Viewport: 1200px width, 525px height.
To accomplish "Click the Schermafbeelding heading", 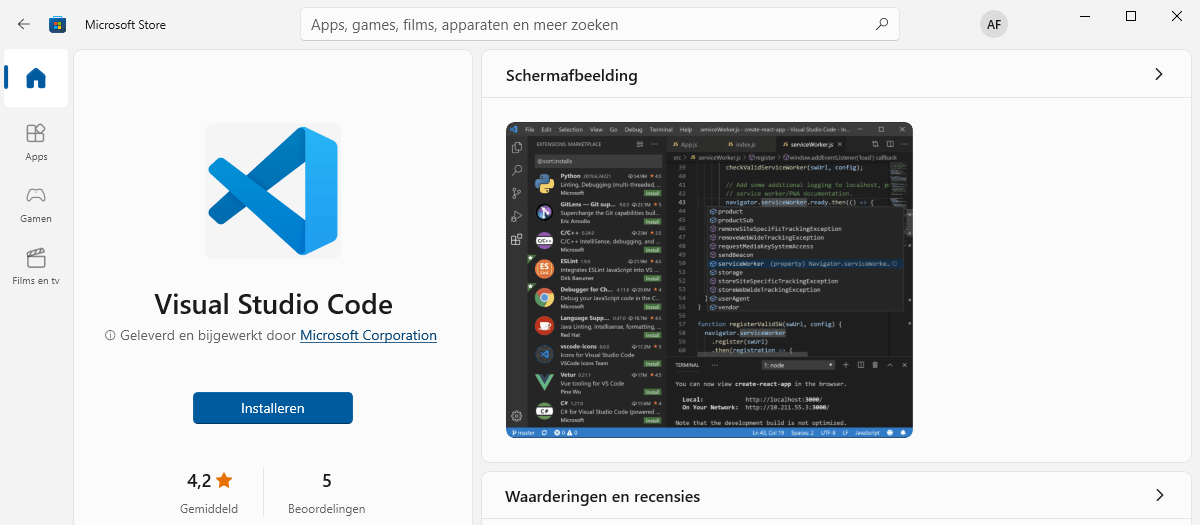I will tap(571, 75).
